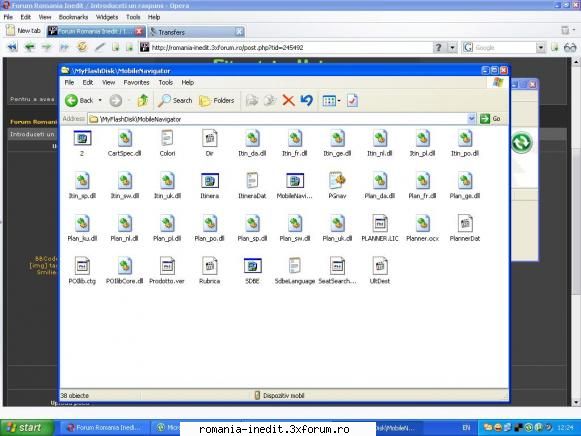This screenshot has height=436, width=581.
Task: Click Opera page's vertical scrollbar
Action: [576, 232]
